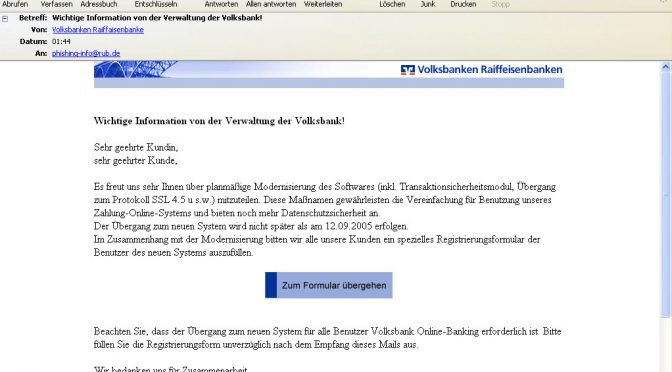Viewport: 672px width, 372px height.
Task: Click the bold heading Wichtige Information in body
Action: tap(219, 121)
